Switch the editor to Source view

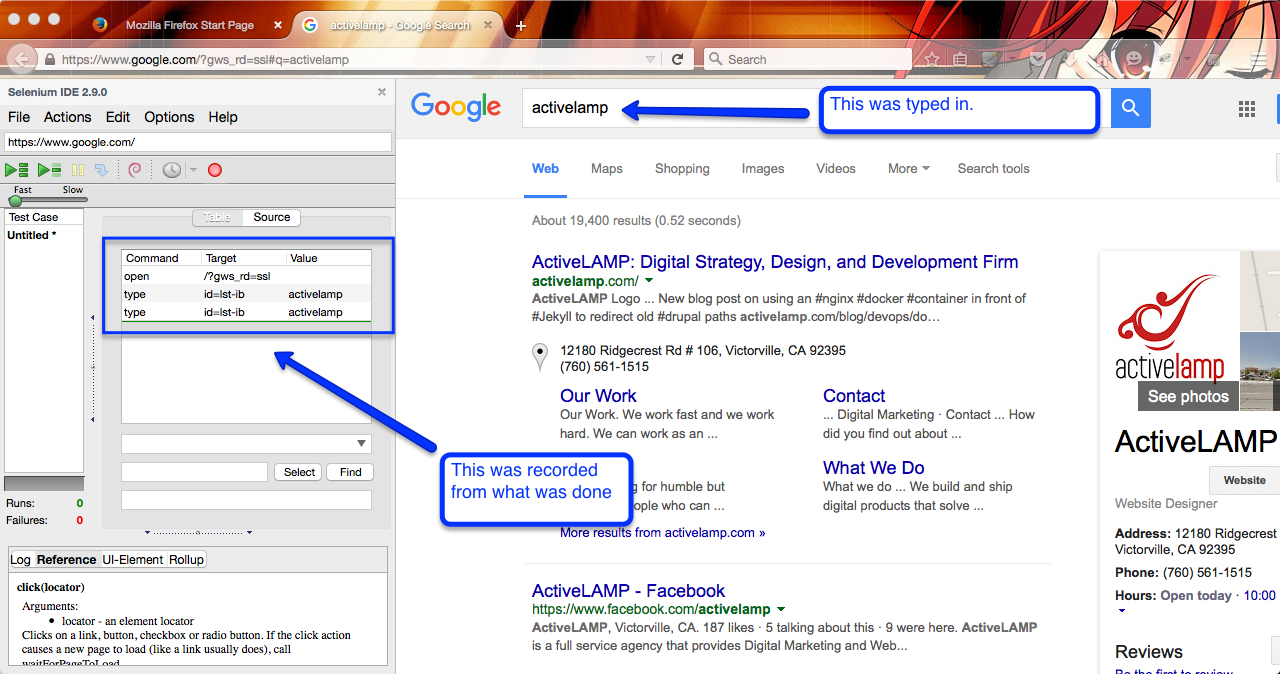point(271,217)
